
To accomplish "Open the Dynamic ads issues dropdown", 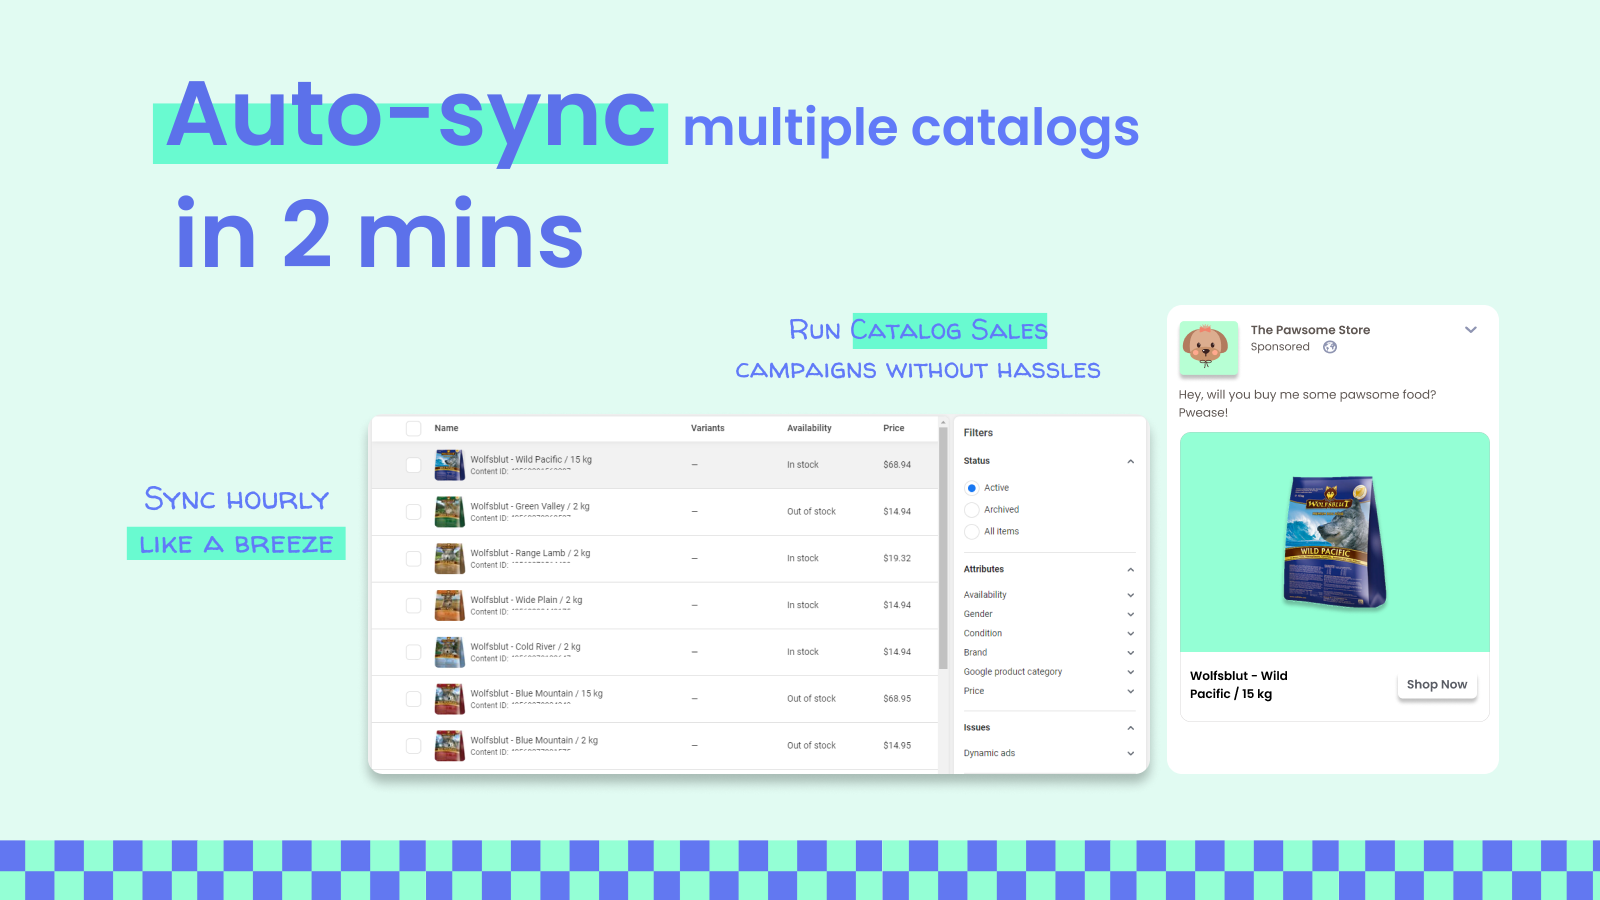I will pos(1130,753).
